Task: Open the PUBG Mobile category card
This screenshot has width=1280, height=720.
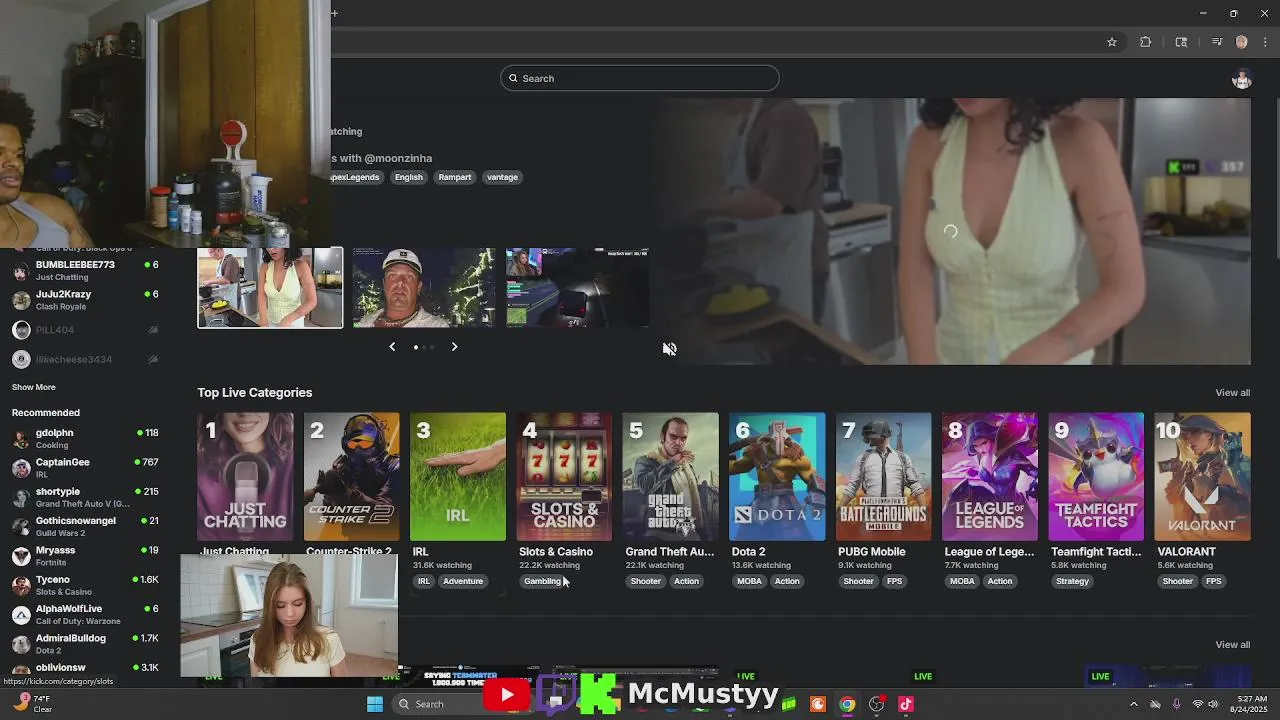Action: click(883, 477)
